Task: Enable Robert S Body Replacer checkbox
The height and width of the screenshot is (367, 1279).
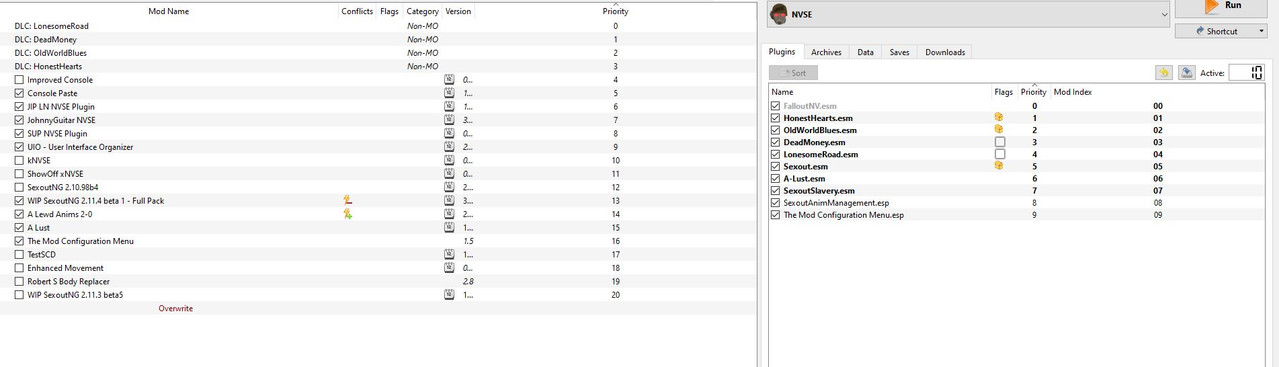Action: [x=20, y=282]
